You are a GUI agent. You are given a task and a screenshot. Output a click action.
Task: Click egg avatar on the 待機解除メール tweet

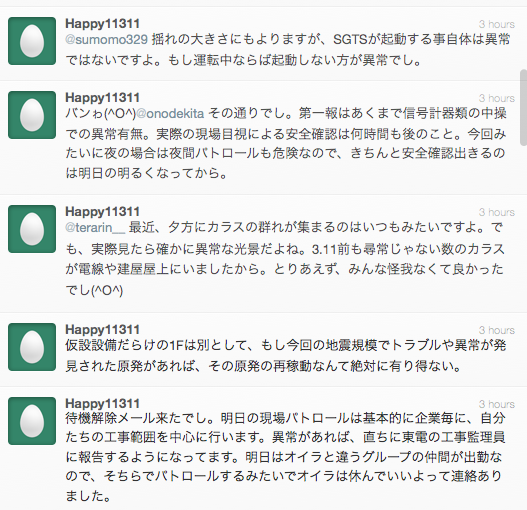tap(32, 421)
